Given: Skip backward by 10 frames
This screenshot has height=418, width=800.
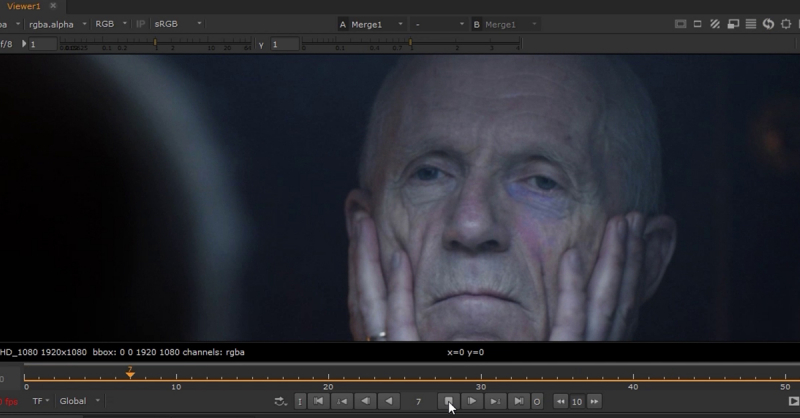Looking at the screenshot, I should click(561, 401).
